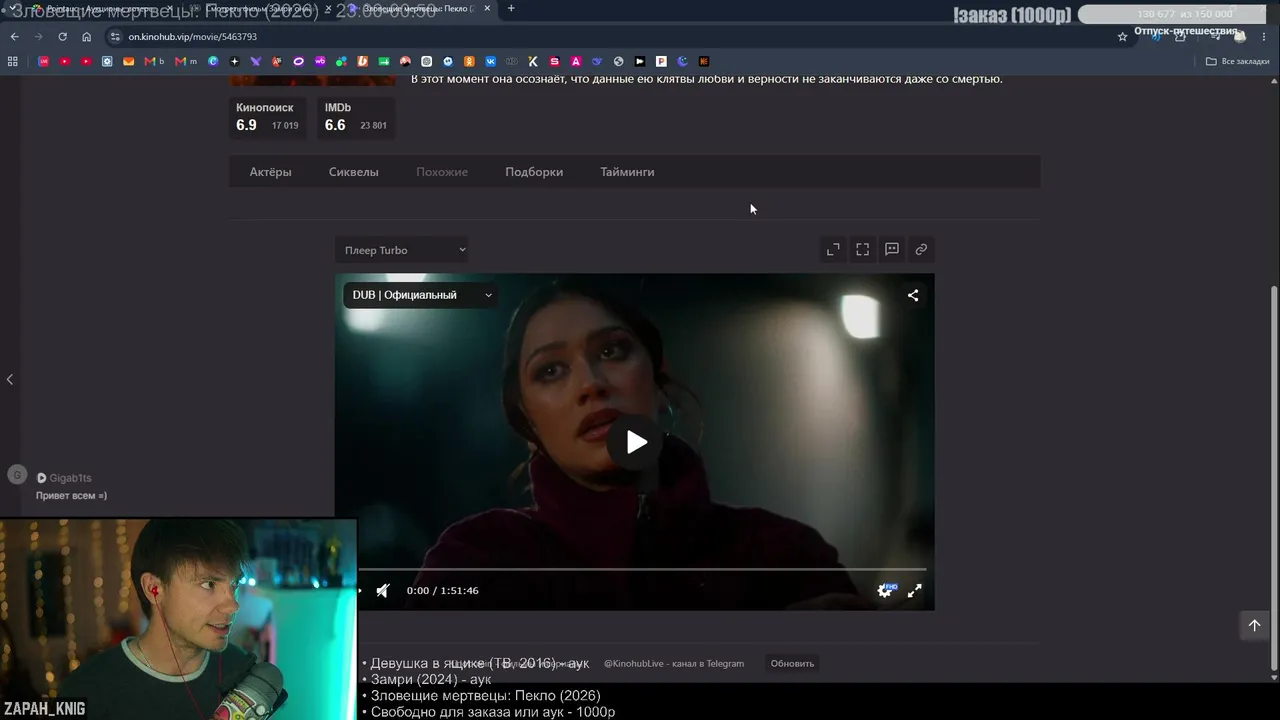Share the video using share icon

[913, 295]
